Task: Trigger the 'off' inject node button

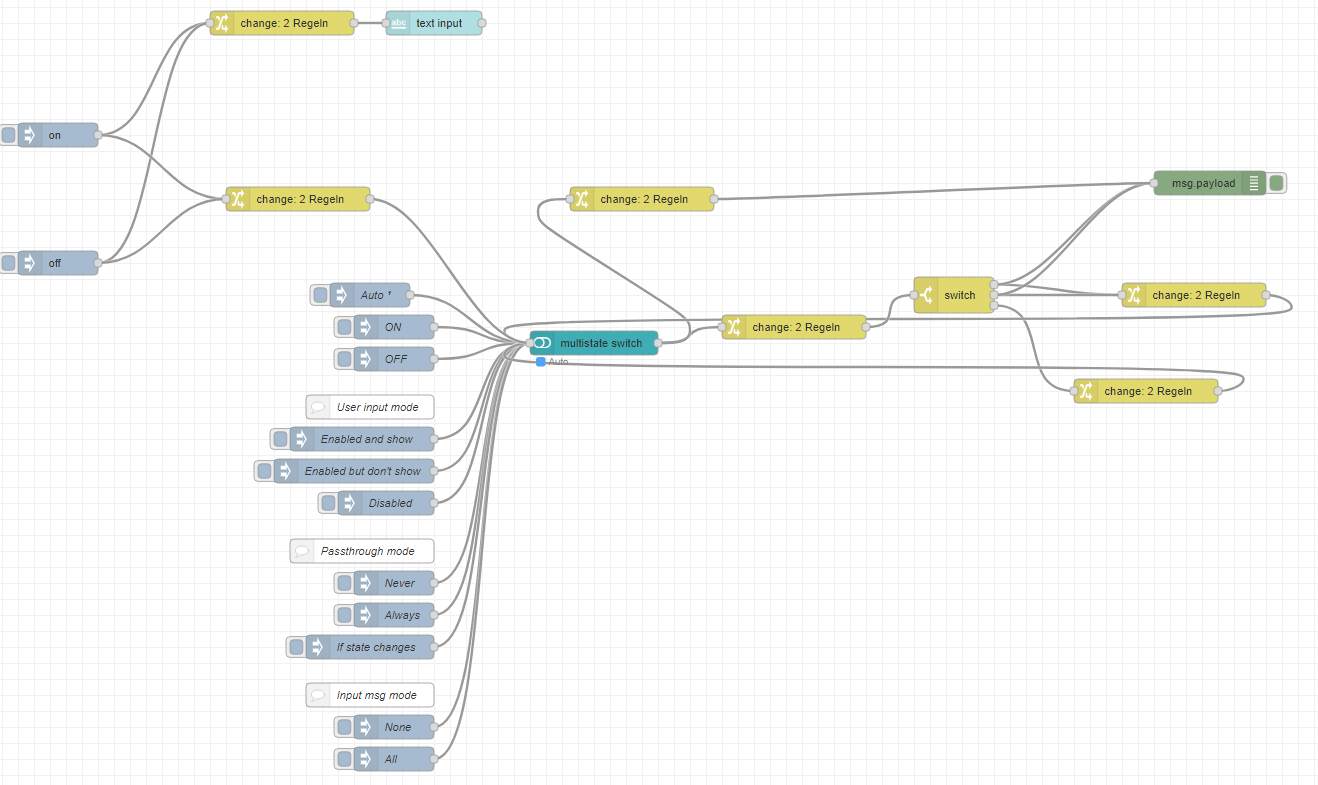Action: tap(8, 263)
